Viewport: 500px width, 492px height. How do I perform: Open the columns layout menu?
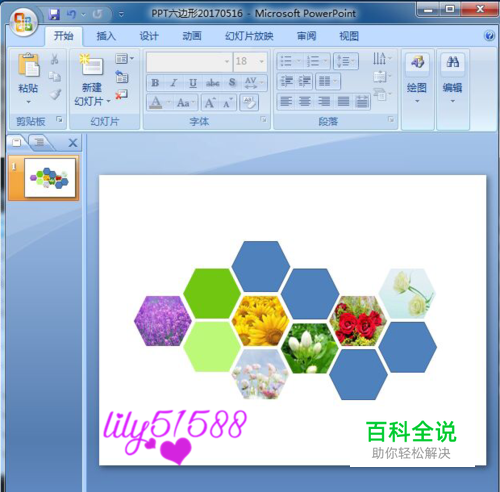[x=328, y=81]
